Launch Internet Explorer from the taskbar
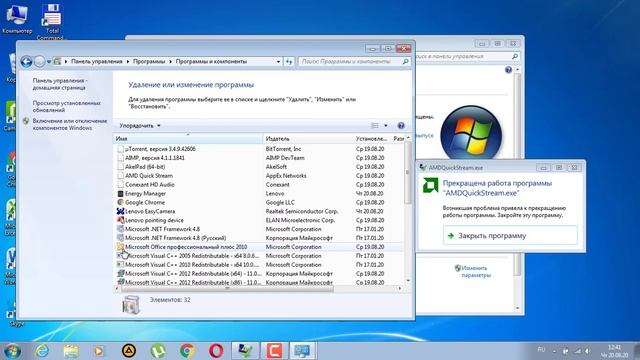 [x=42, y=351]
